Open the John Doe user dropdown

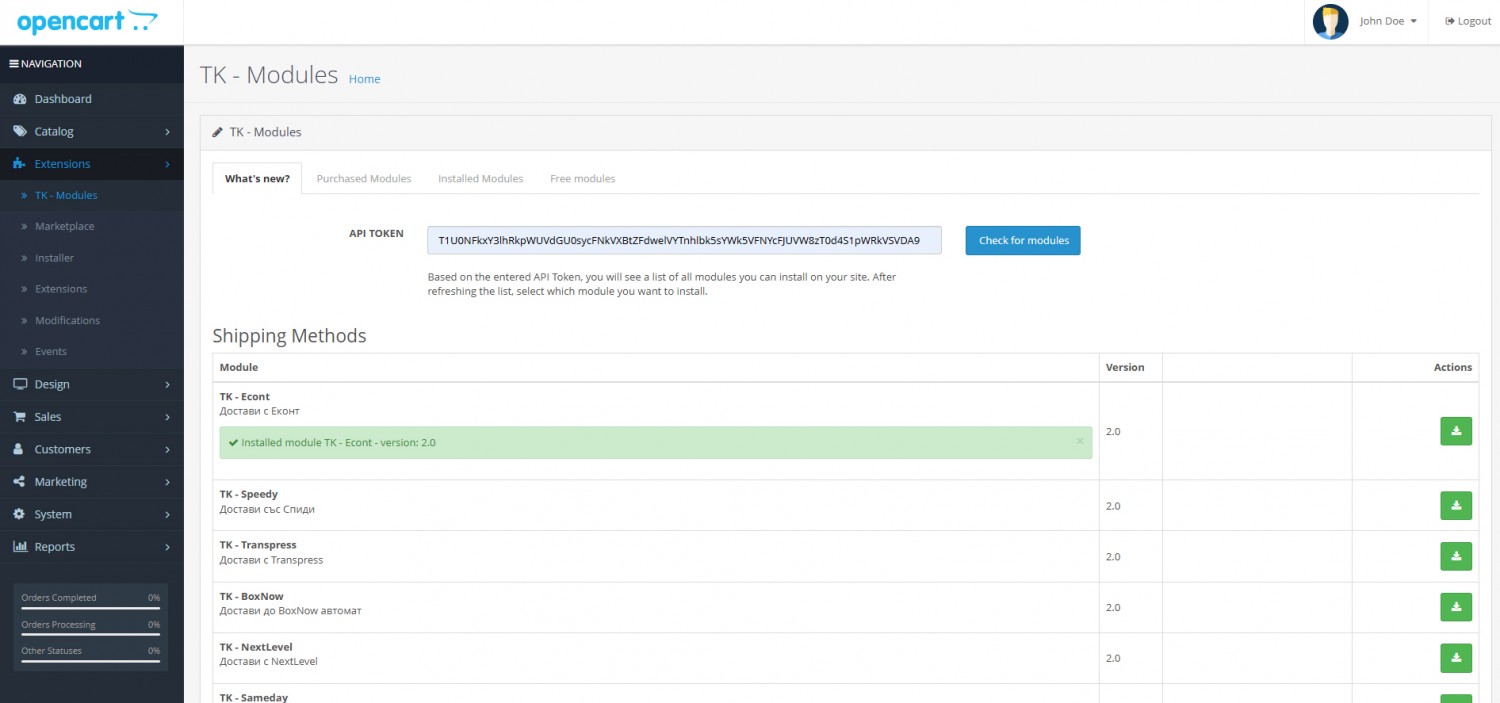(x=1388, y=22)
